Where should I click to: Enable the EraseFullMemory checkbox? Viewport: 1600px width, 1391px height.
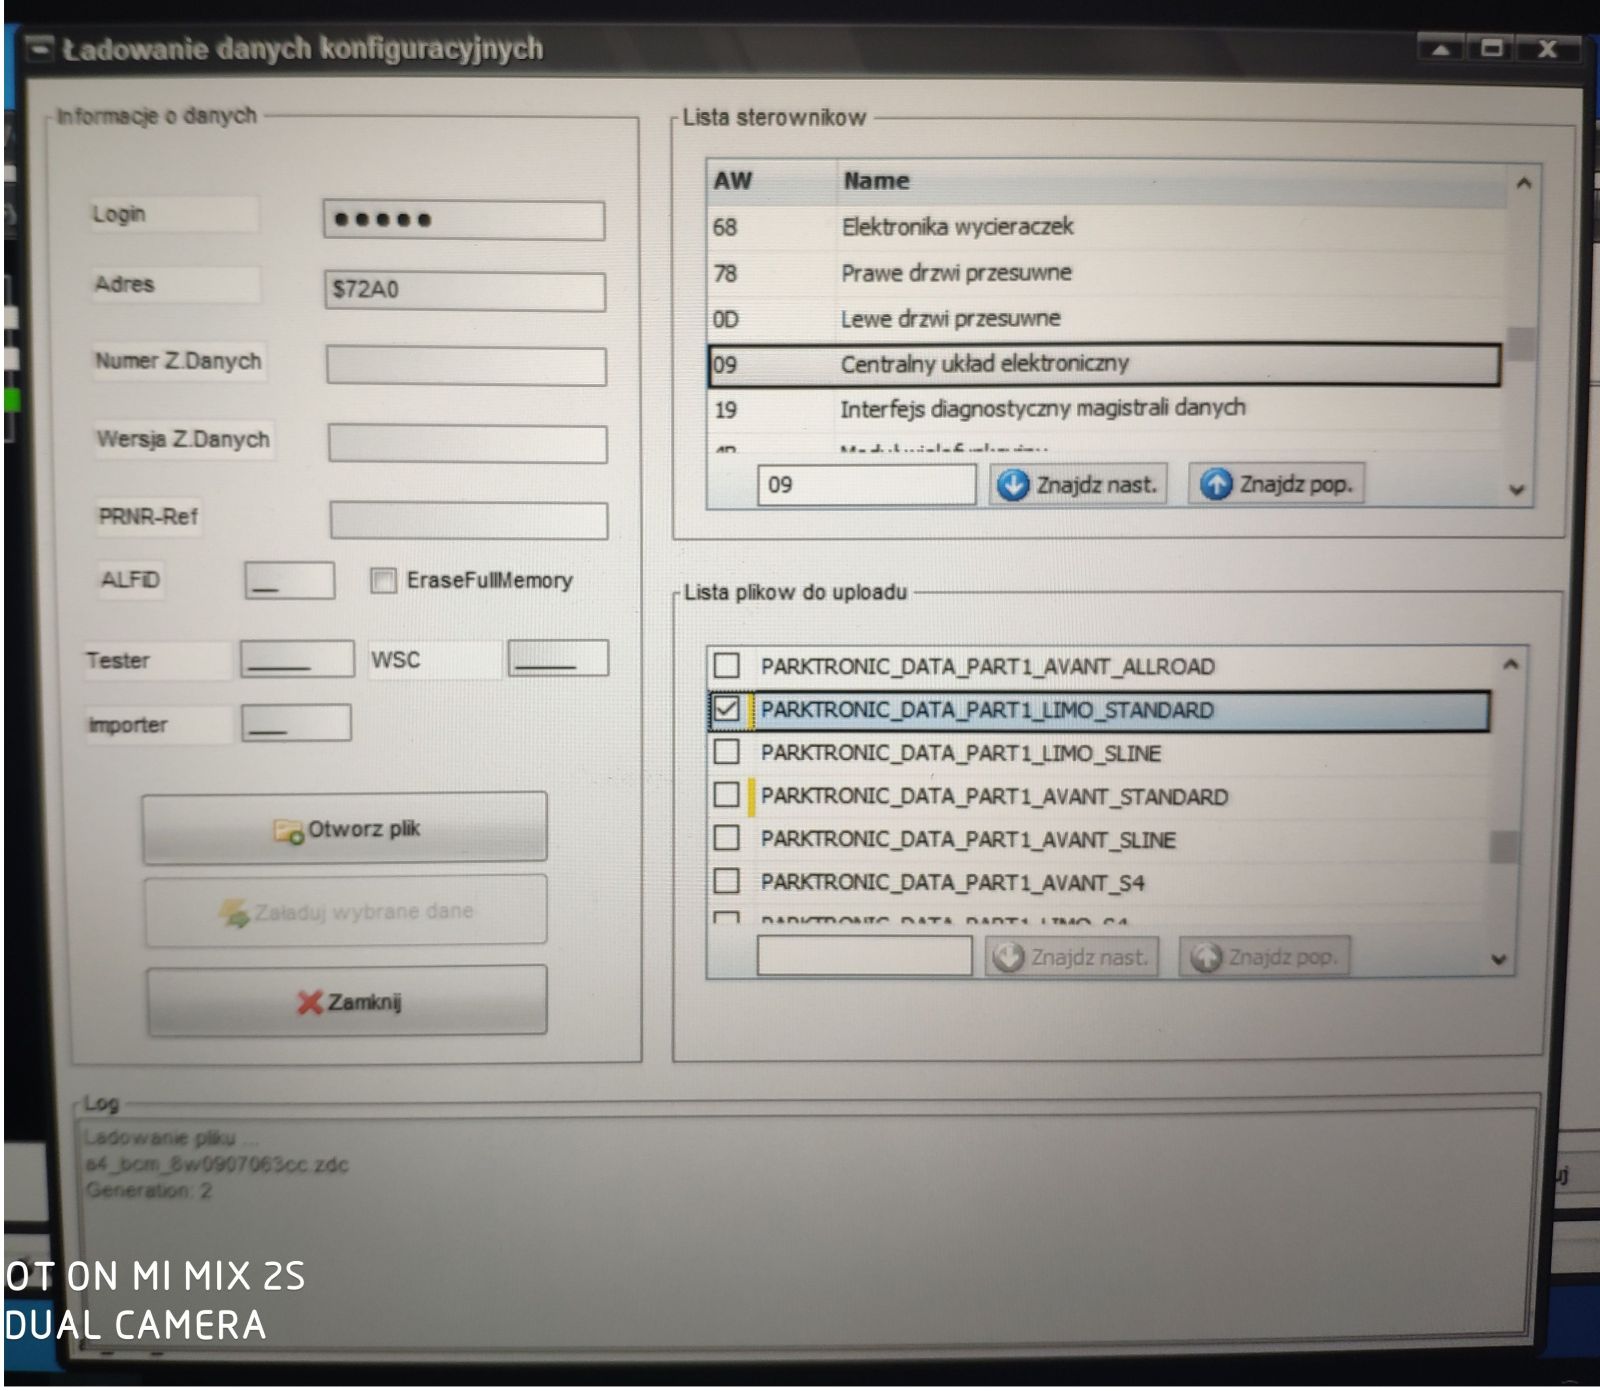pyautogui.click(x=383, y=581)
